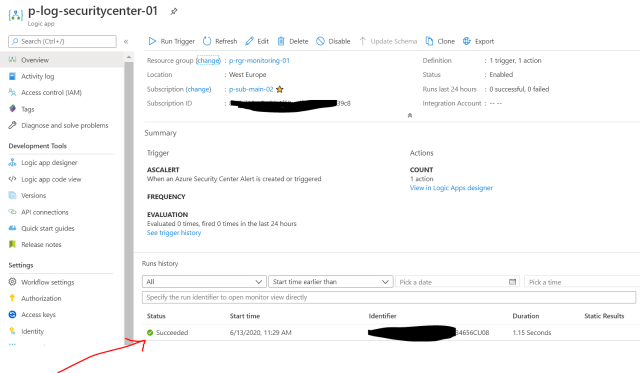The height and width of the screenshot is (373, 640).
Task: Click the Edit pencil icon
Action: tap(249, 41)
